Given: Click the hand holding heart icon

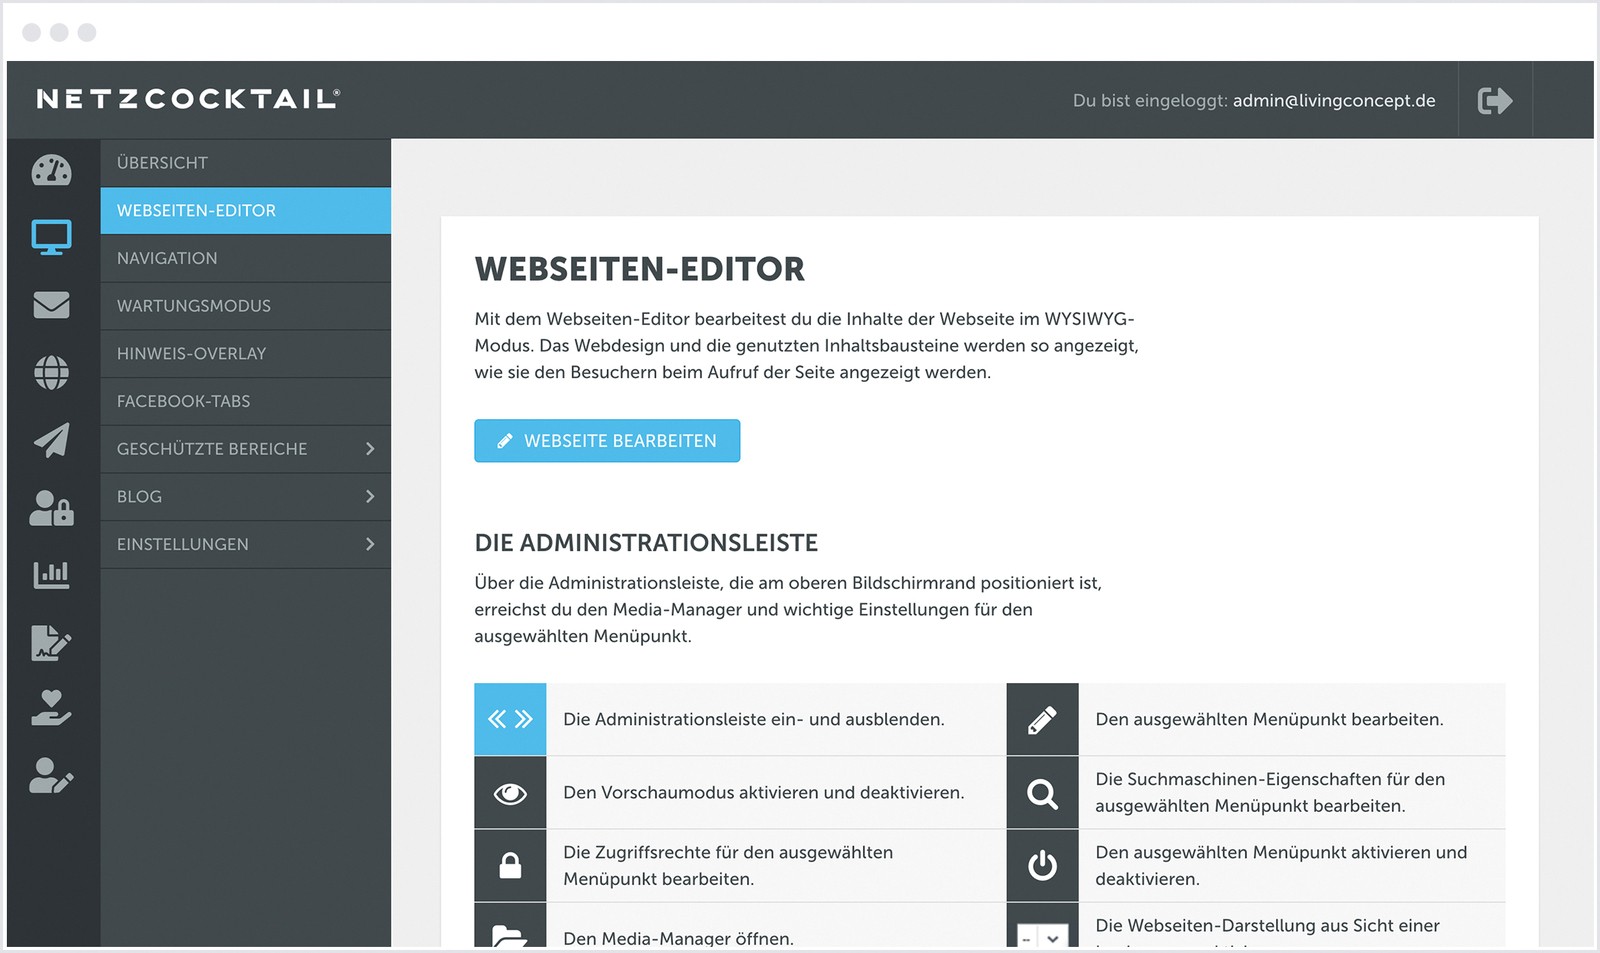Looking at the screenshot, I should (51, 708).
